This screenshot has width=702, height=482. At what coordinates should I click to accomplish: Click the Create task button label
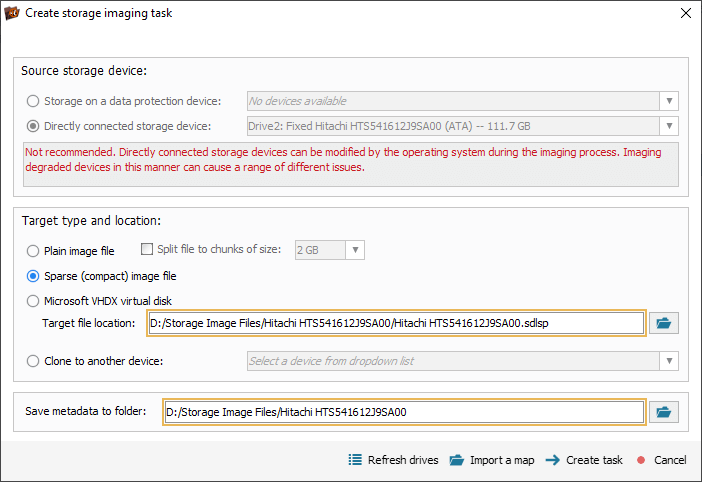tap(594, 460)
